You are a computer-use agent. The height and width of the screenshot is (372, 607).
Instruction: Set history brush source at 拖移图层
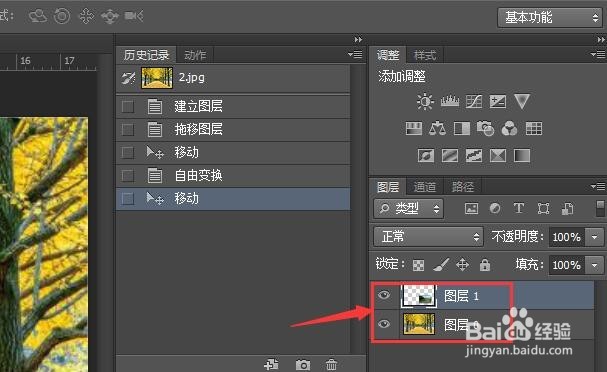click(x=128, y=129)
